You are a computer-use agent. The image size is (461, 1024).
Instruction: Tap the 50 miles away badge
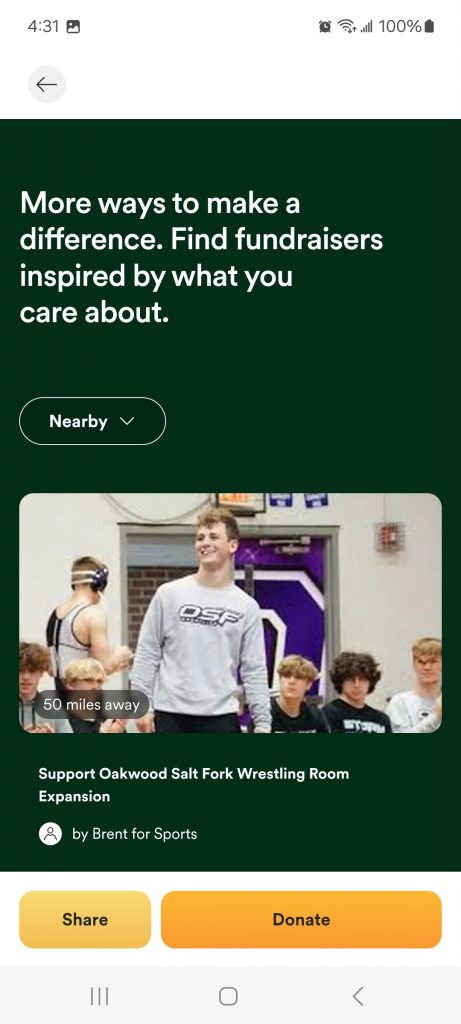click(x=91, y=705)
